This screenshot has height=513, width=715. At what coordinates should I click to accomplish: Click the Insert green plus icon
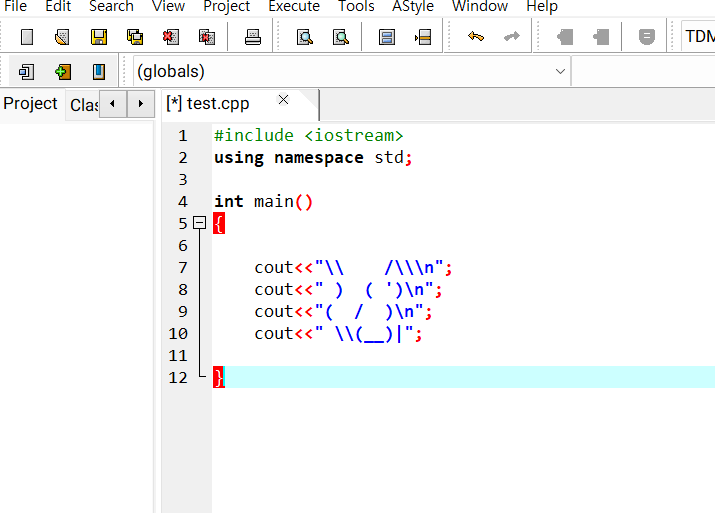coord(63,72)
